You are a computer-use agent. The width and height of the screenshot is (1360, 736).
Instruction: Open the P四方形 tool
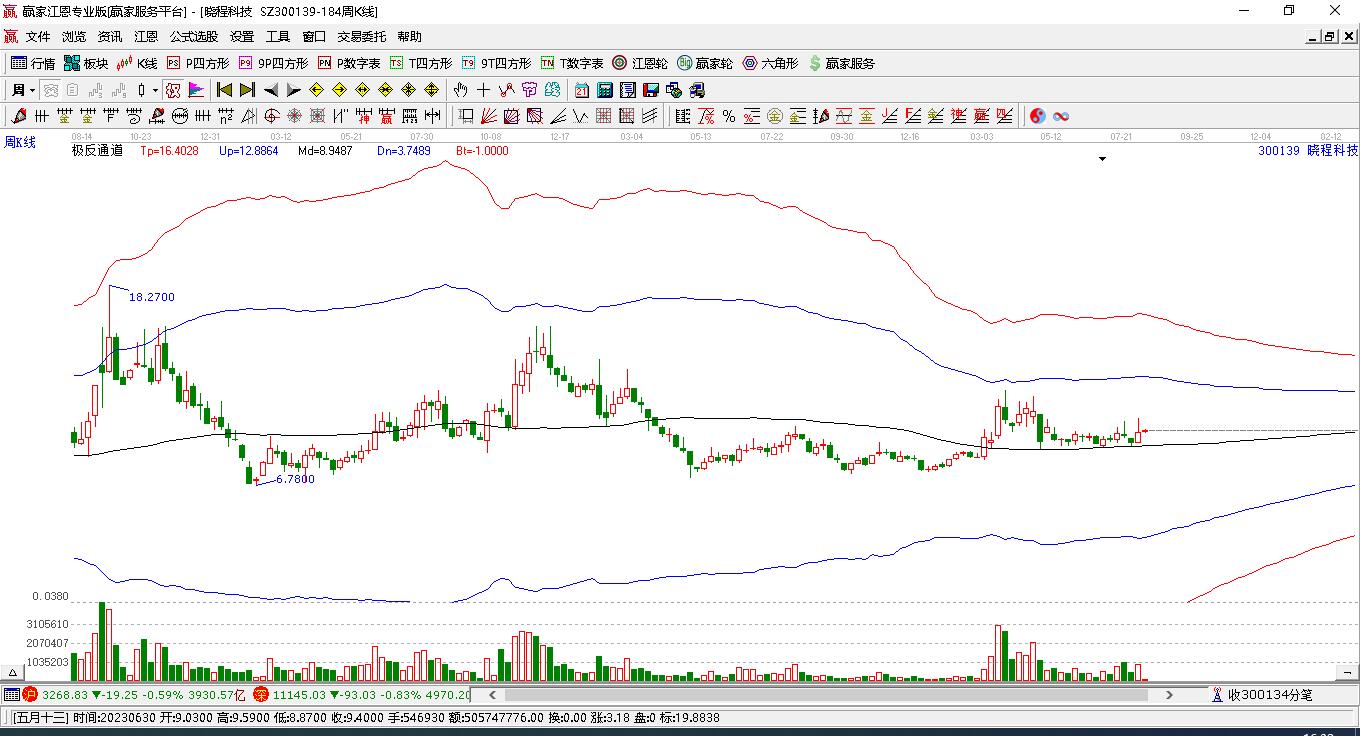pyautogui.click(x=197, y=63)
